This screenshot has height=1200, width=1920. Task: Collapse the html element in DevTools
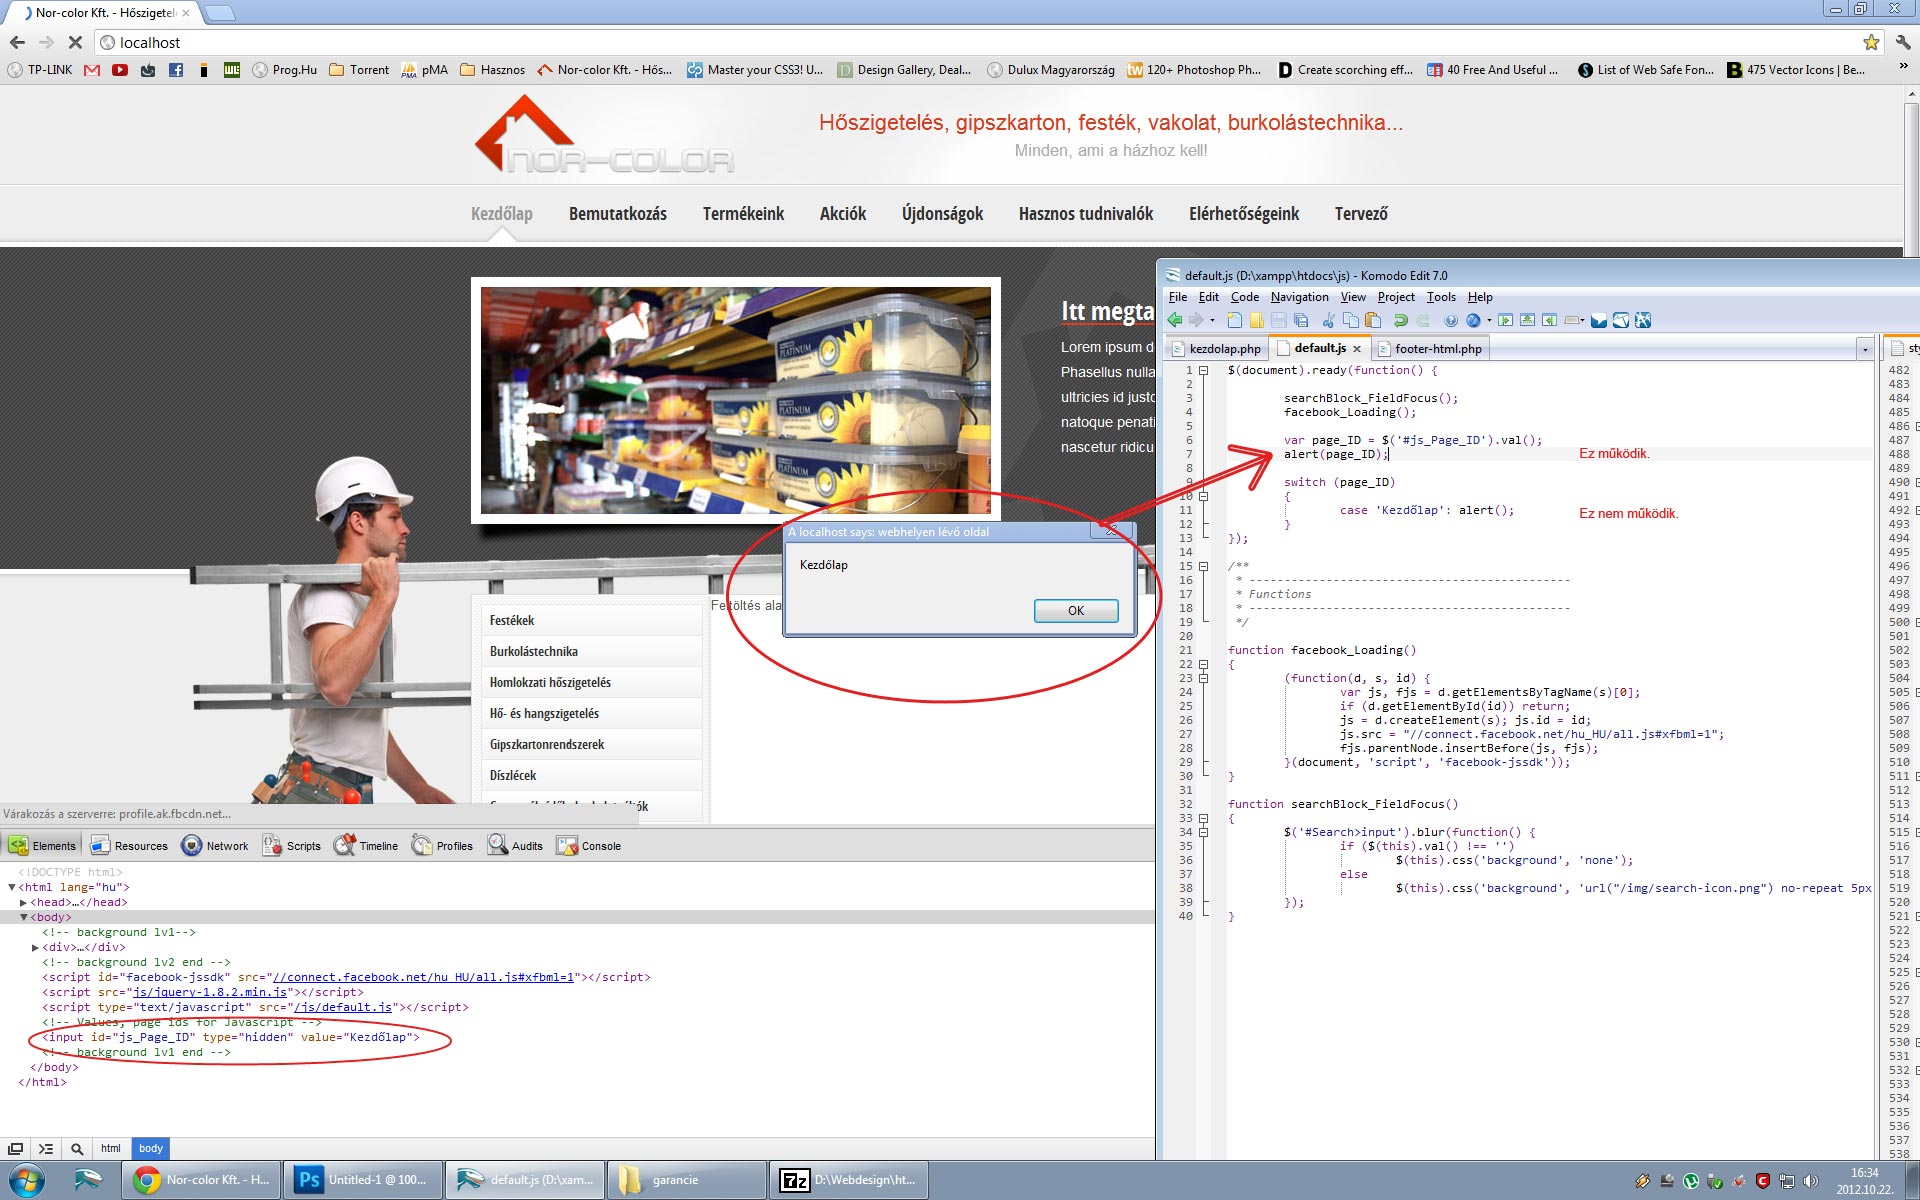click(x=12, y=887)
